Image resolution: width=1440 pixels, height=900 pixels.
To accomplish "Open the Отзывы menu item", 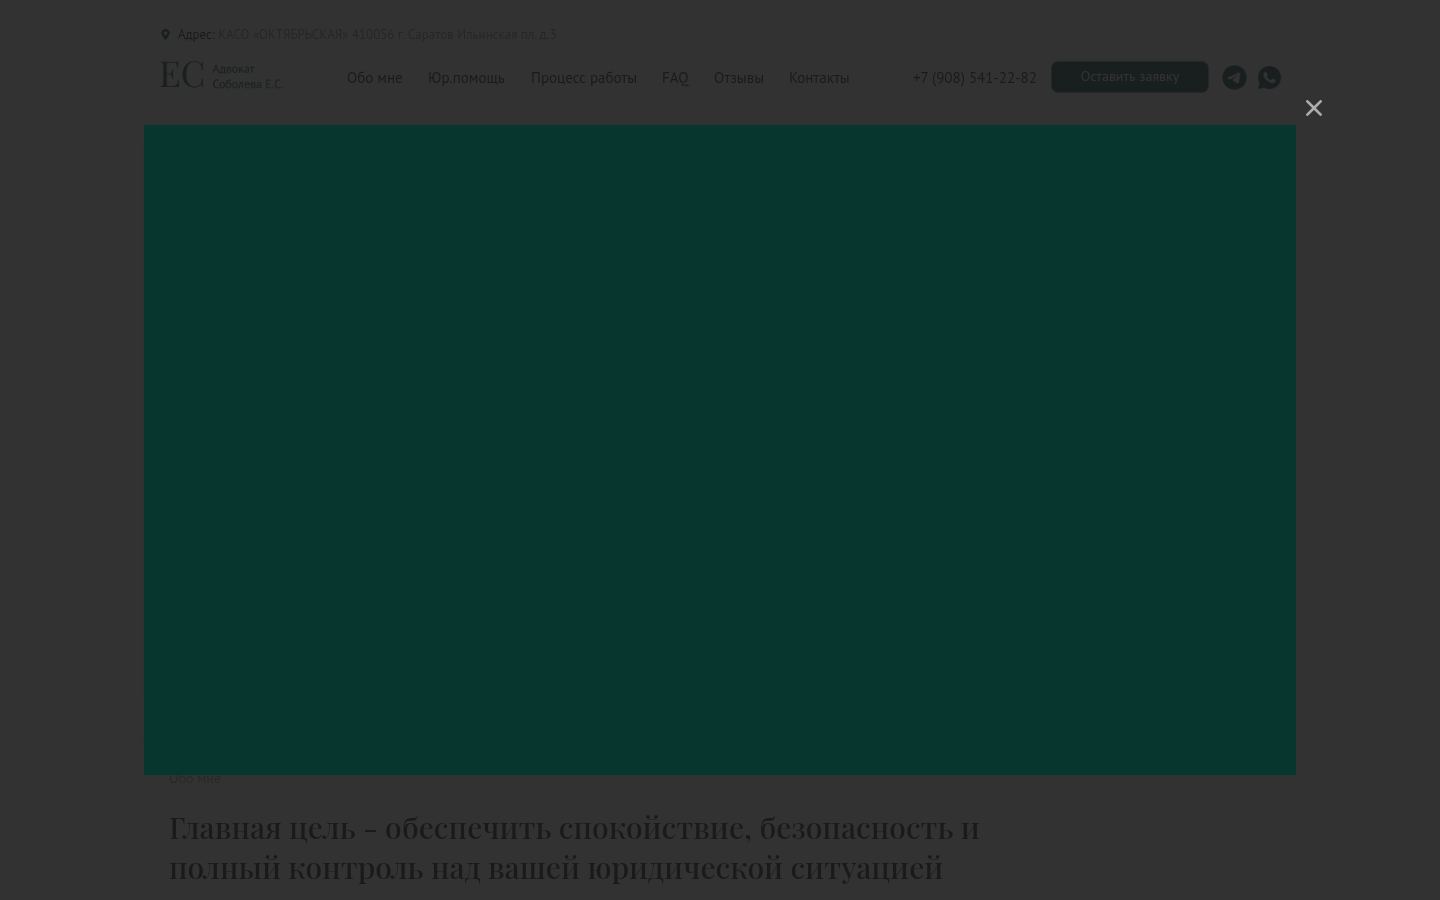I will coord(738,78).
